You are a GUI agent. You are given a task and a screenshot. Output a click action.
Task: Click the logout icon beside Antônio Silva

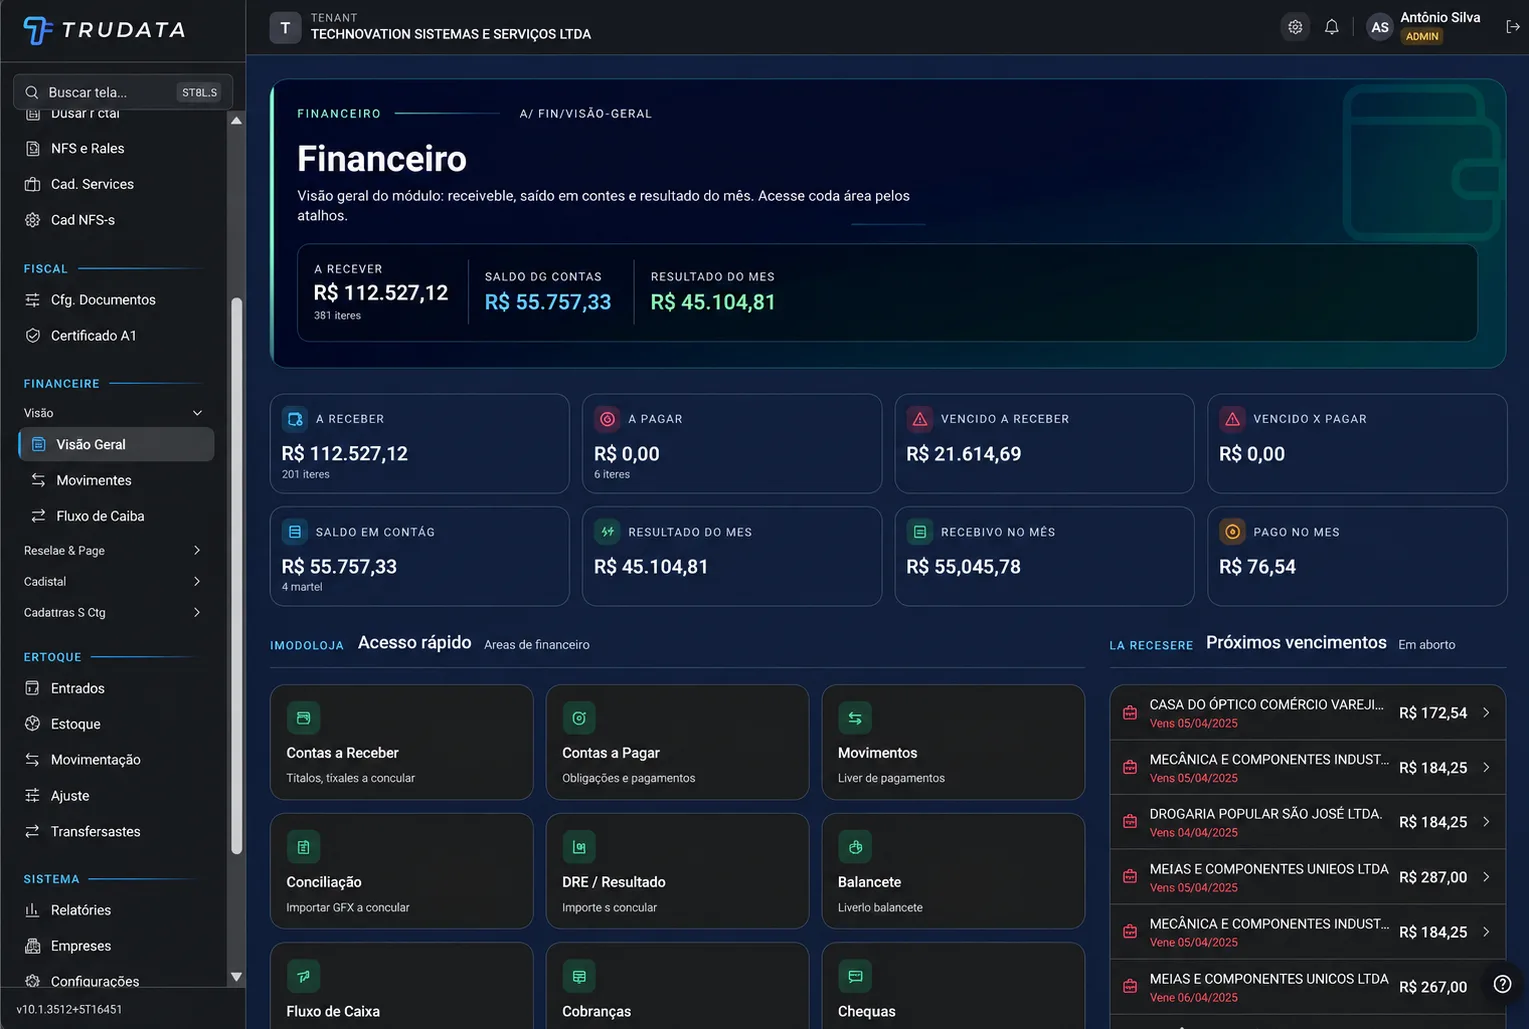pyautogui.click(x=1512, y=27)
